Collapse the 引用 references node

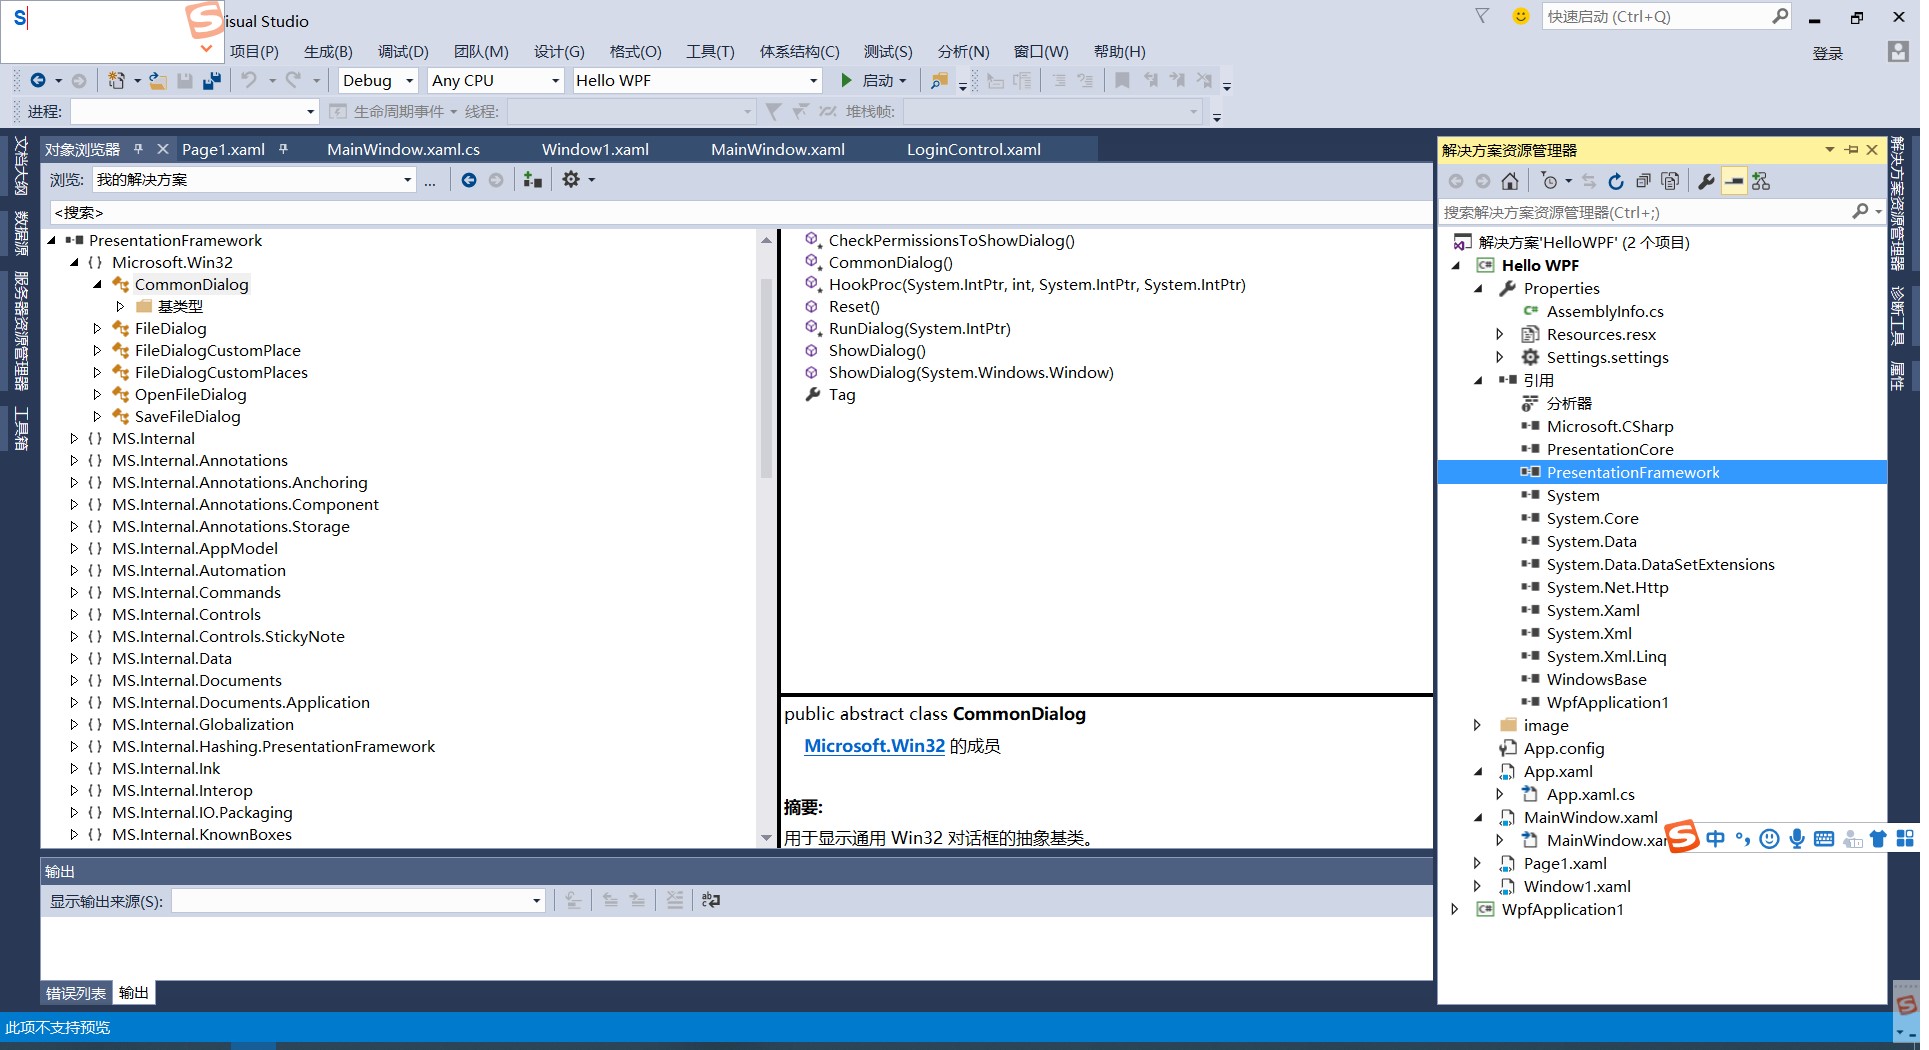[1478, 380]
